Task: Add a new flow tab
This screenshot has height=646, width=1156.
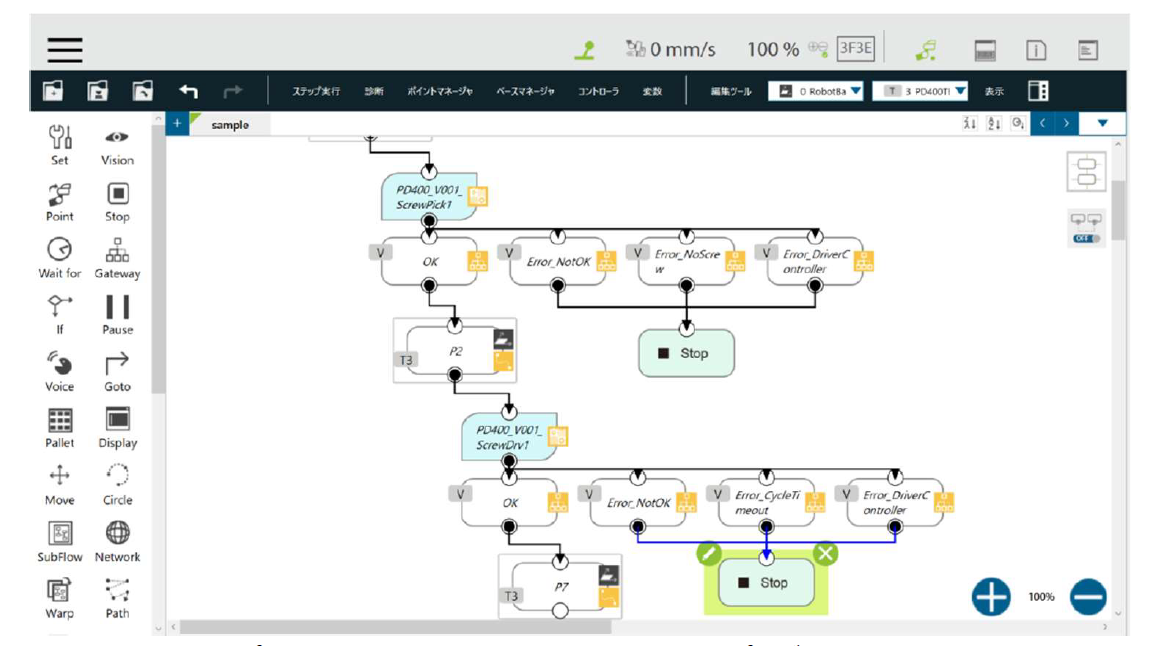Action: 177,123
